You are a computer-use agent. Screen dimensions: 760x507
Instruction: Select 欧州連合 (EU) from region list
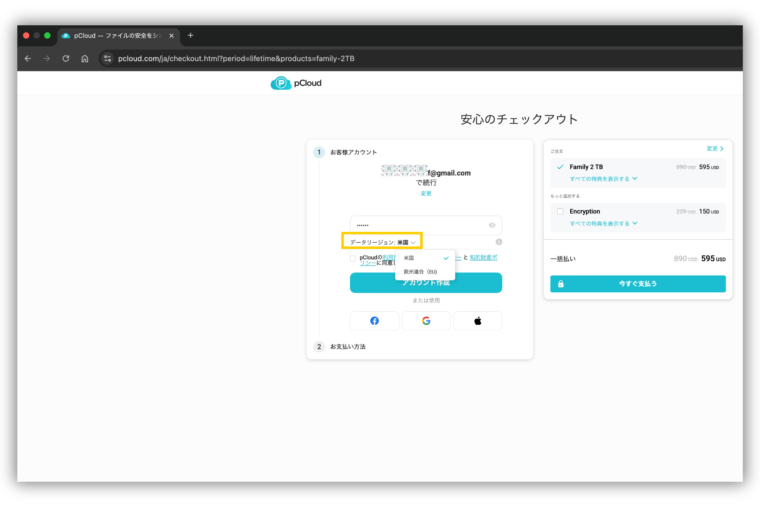point(420,271)
